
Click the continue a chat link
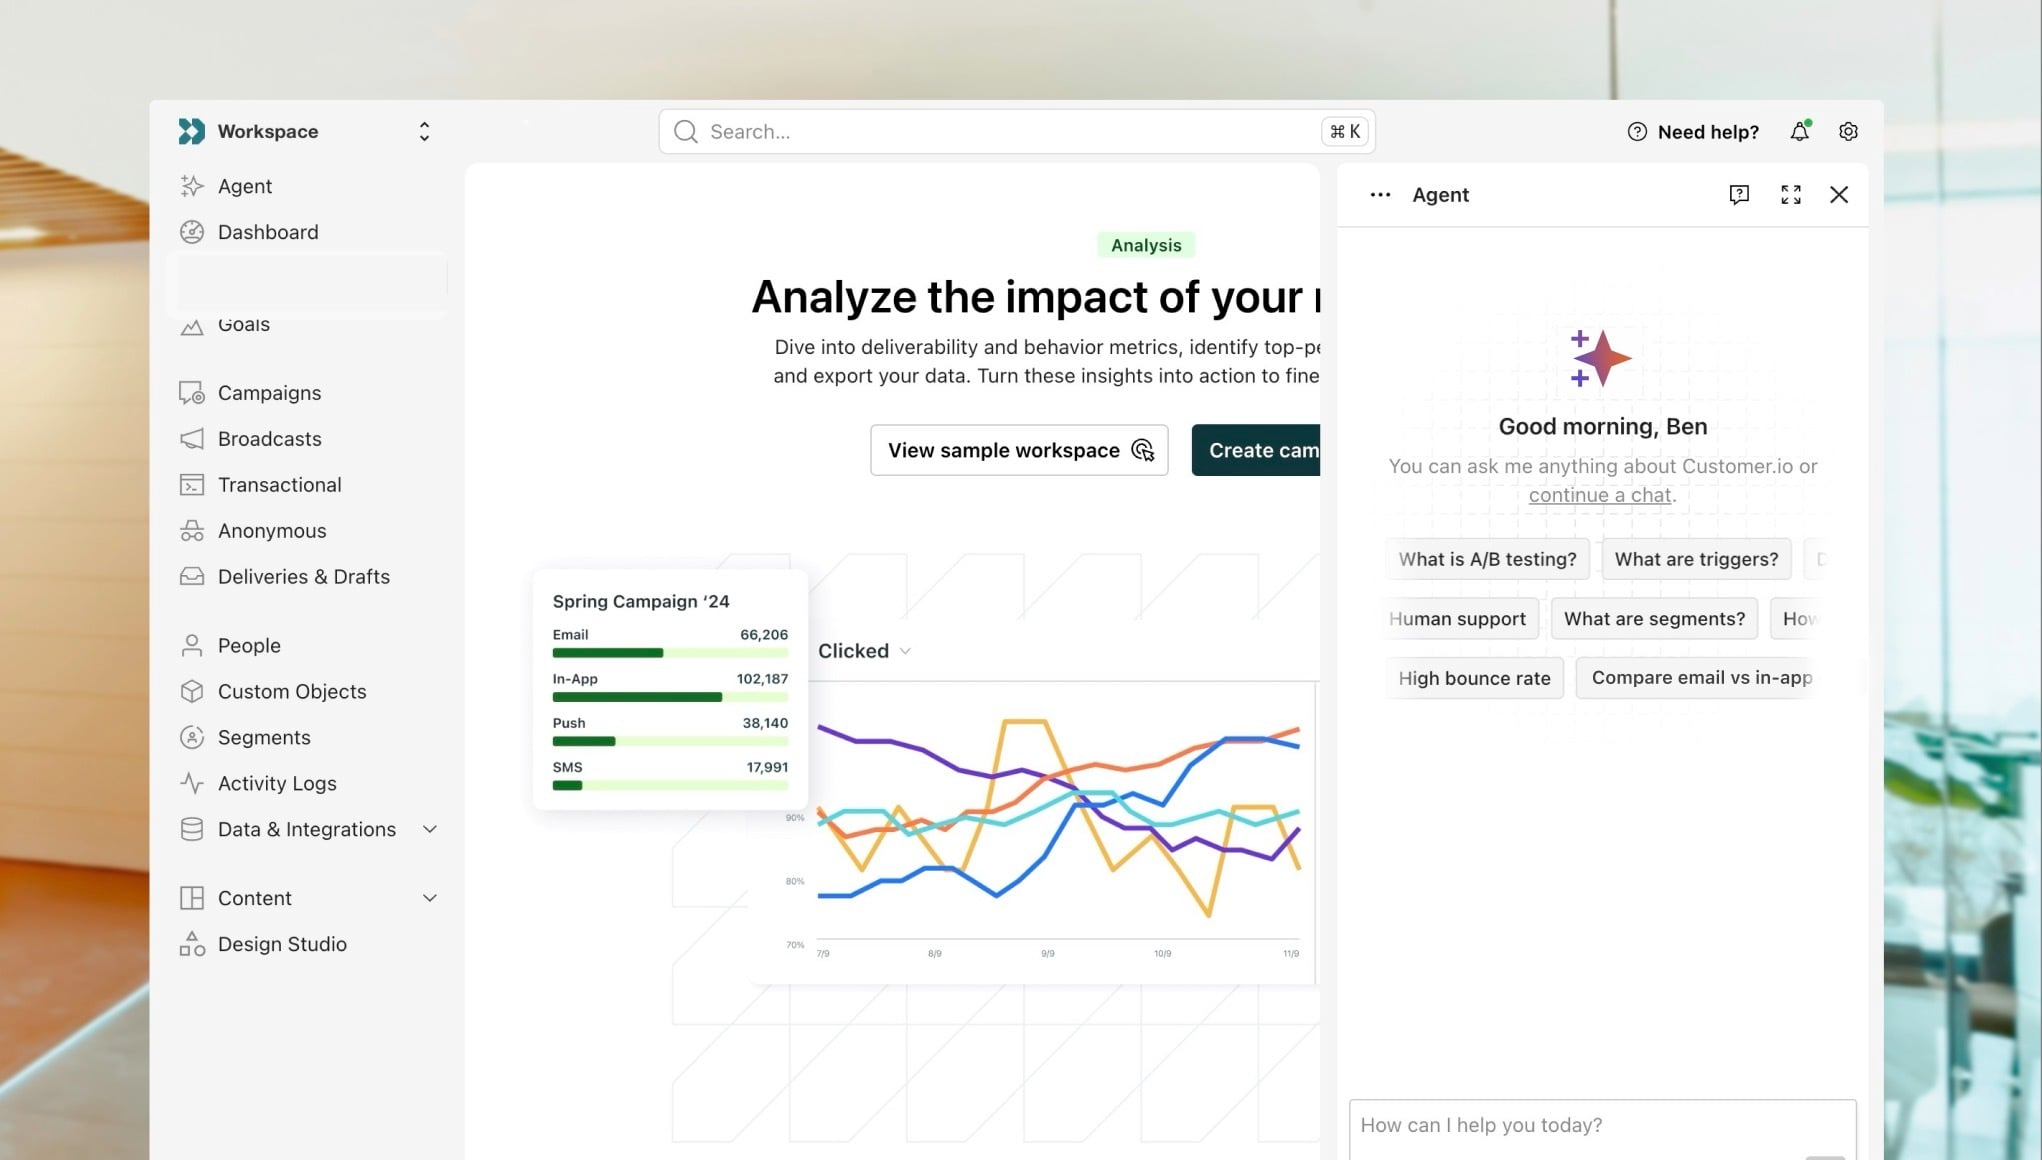(1599, 495)
